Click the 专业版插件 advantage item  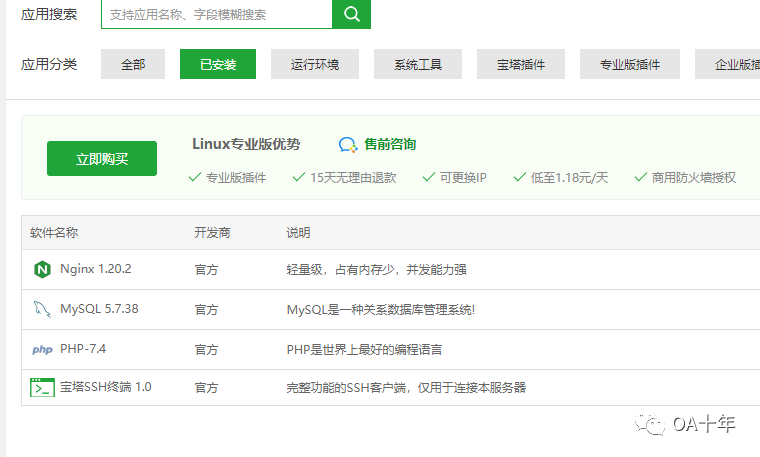coord(227,177)
